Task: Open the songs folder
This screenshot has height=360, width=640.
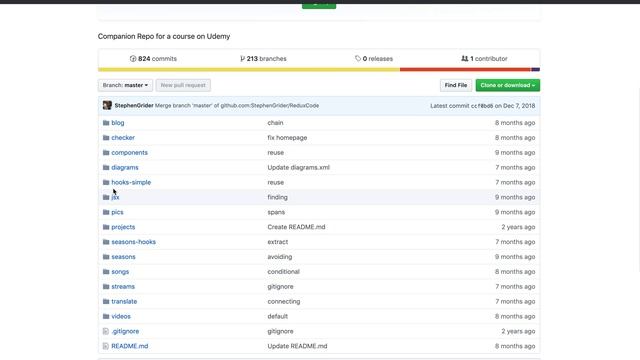Action: tap(120, 272)
